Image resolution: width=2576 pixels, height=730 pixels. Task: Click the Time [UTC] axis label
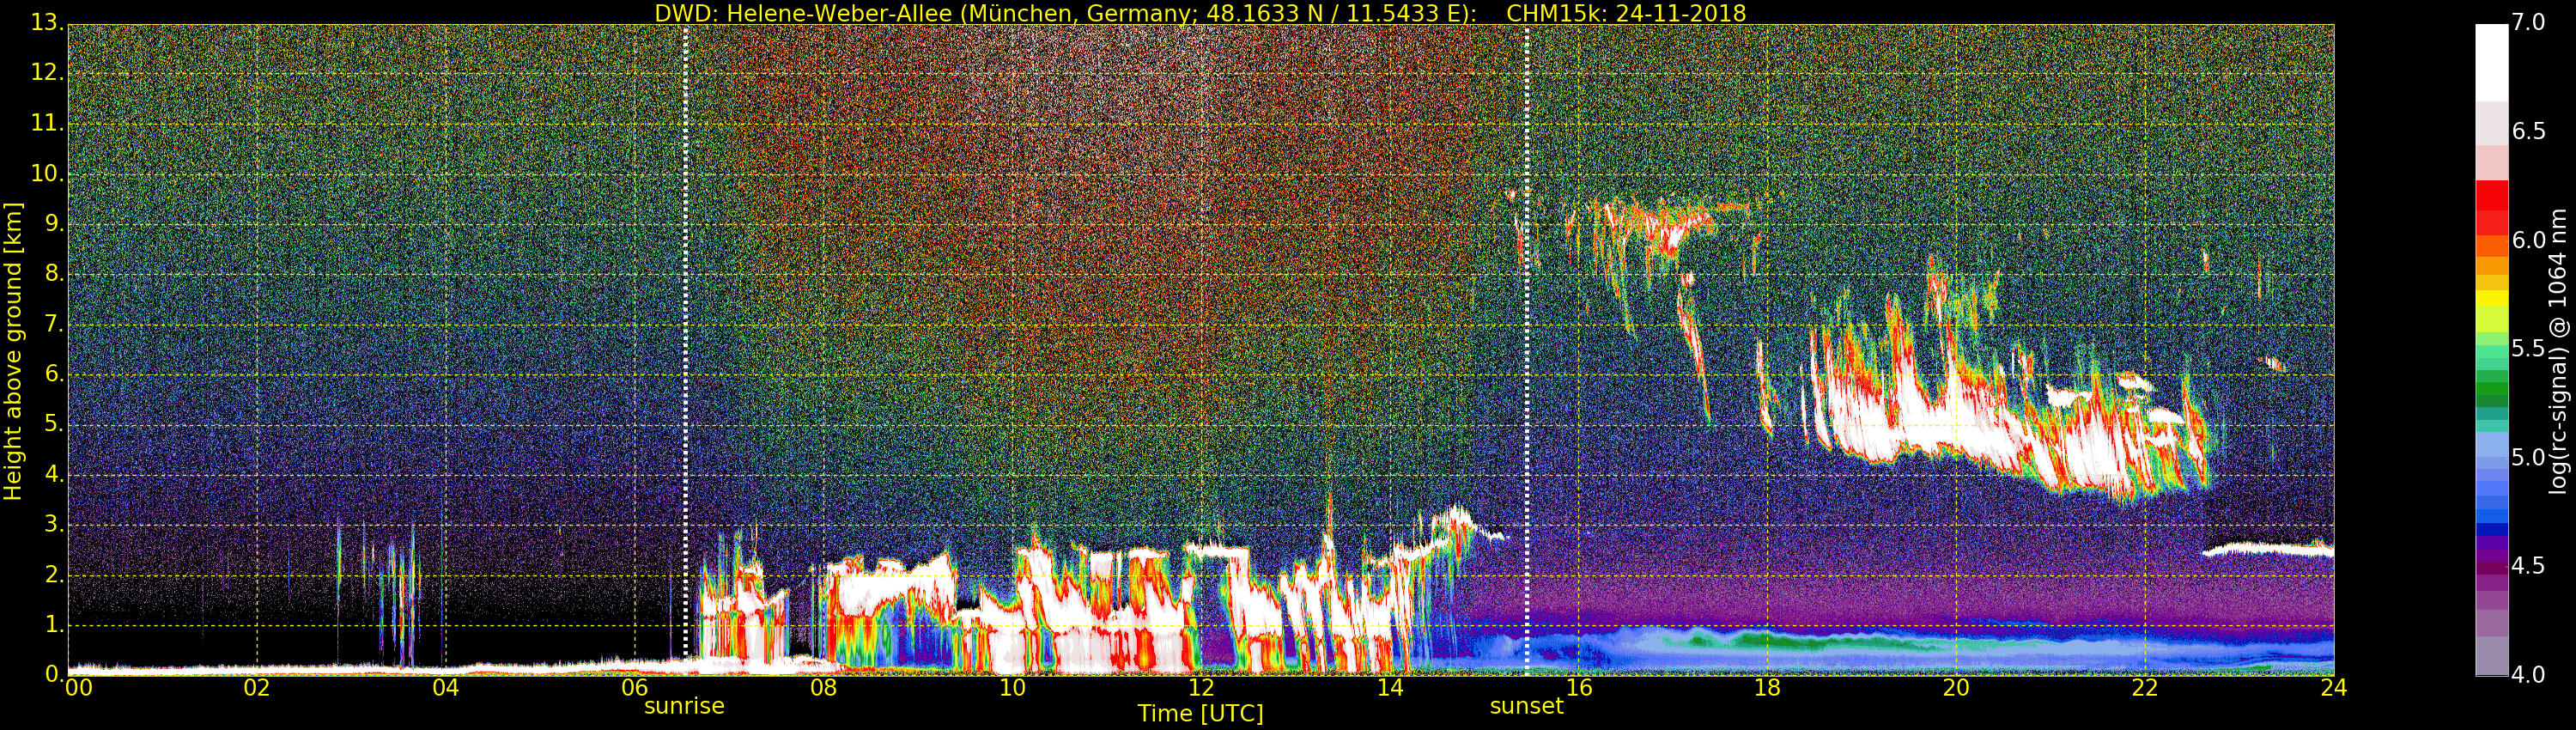click(1200, 714)
